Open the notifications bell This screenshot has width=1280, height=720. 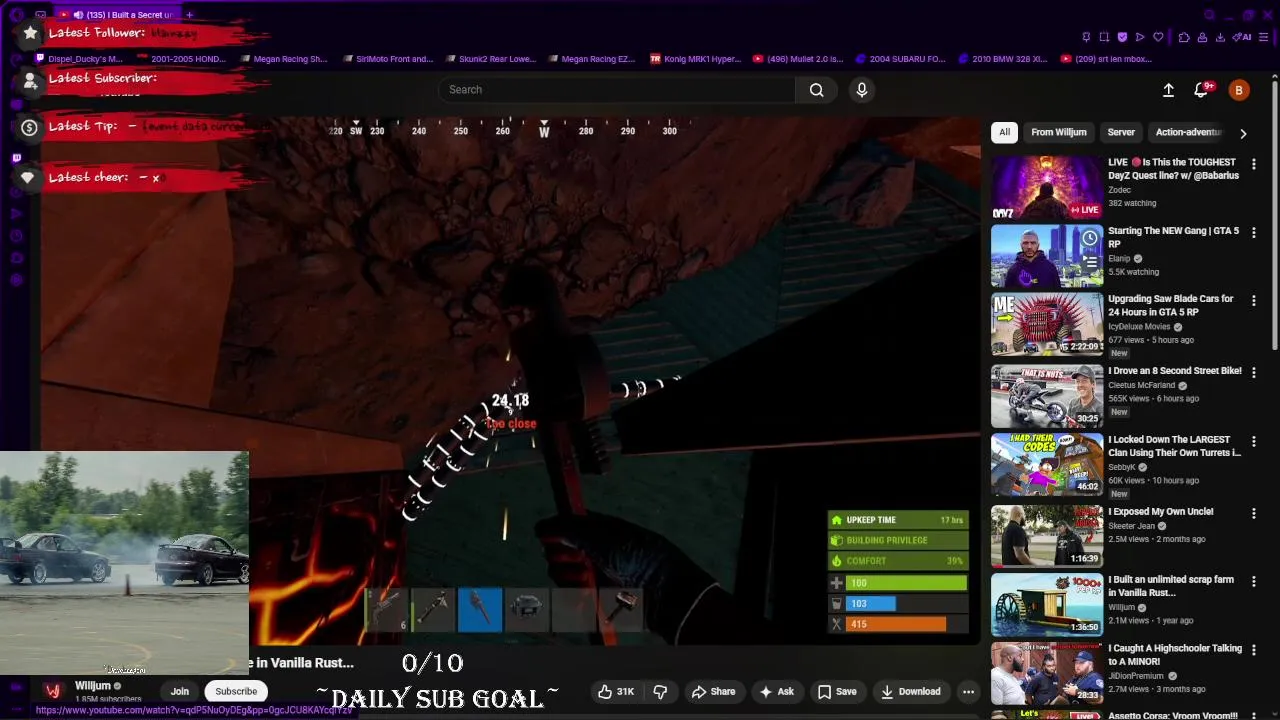click(1202, 90)
